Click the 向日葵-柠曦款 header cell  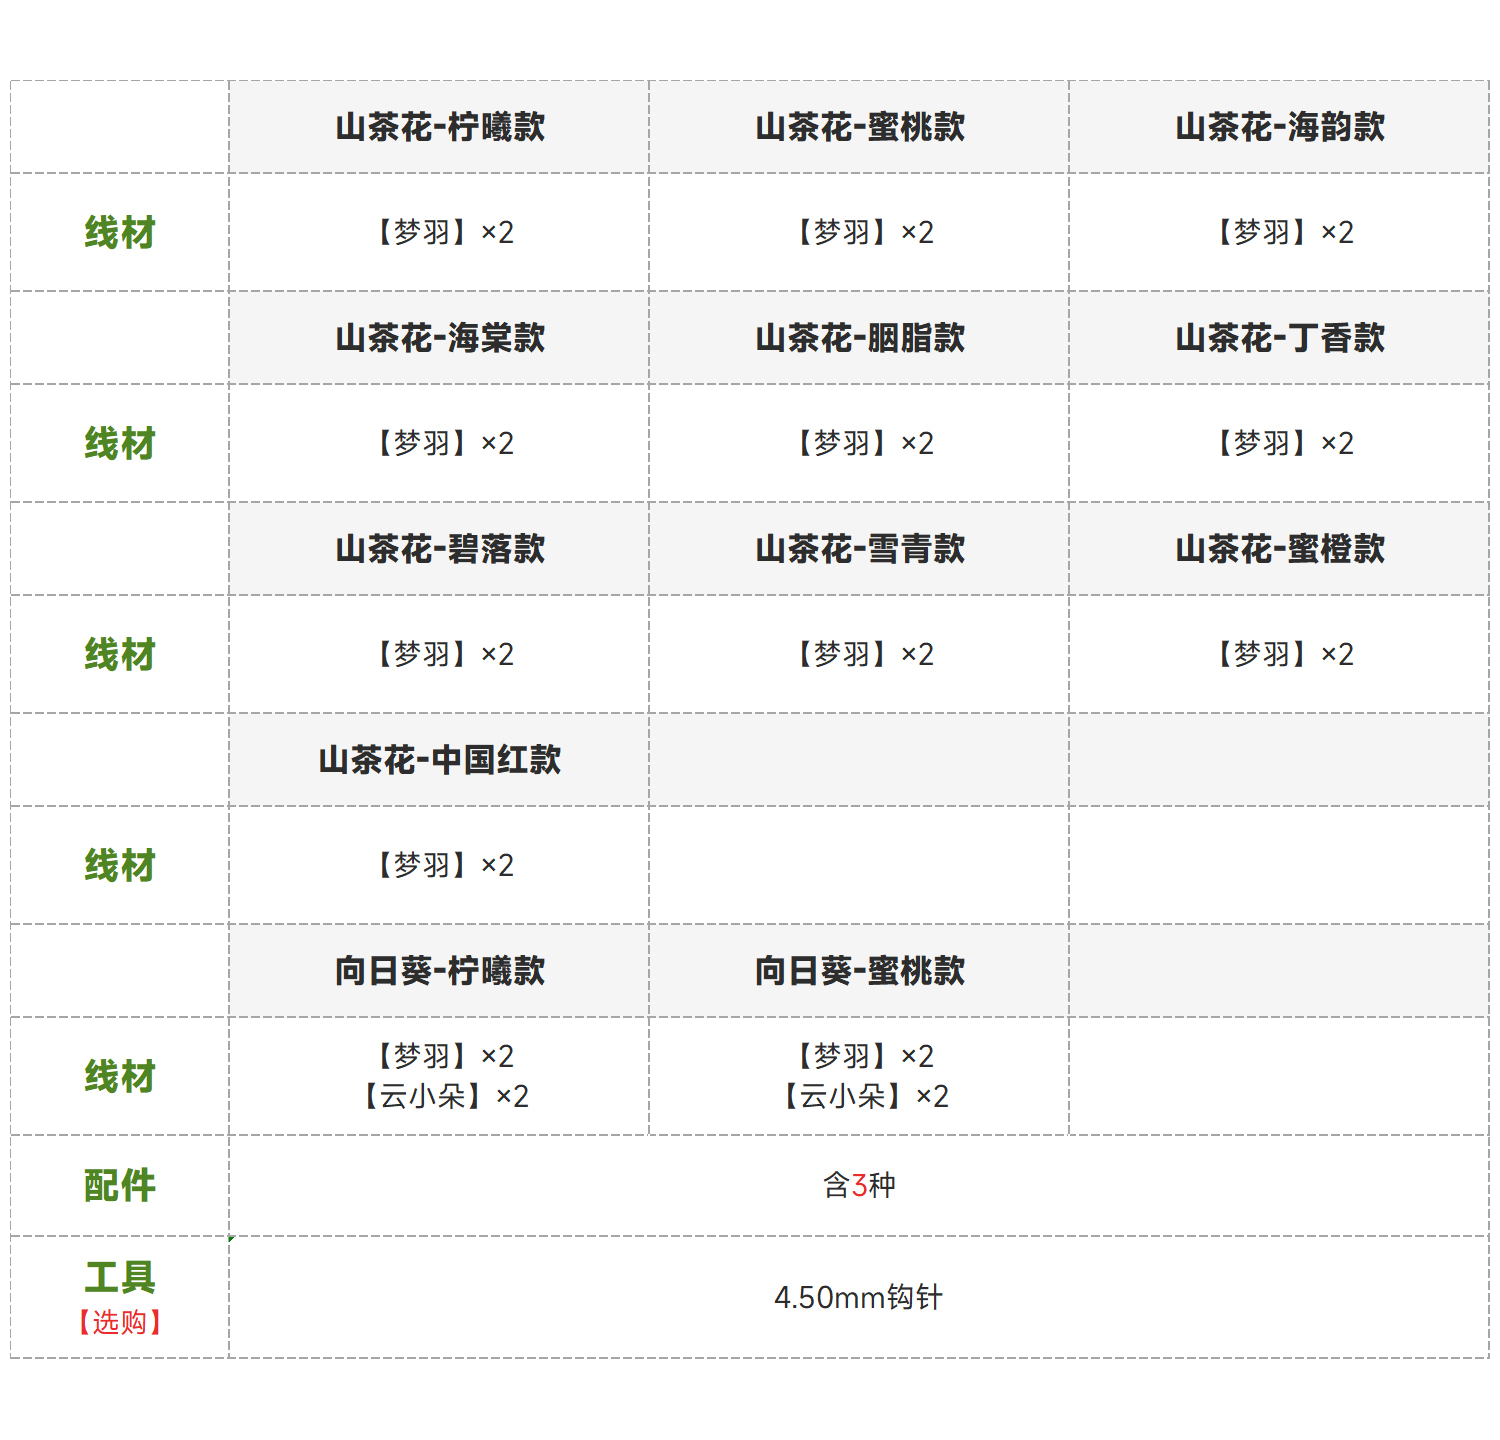(x=440, y=972)
